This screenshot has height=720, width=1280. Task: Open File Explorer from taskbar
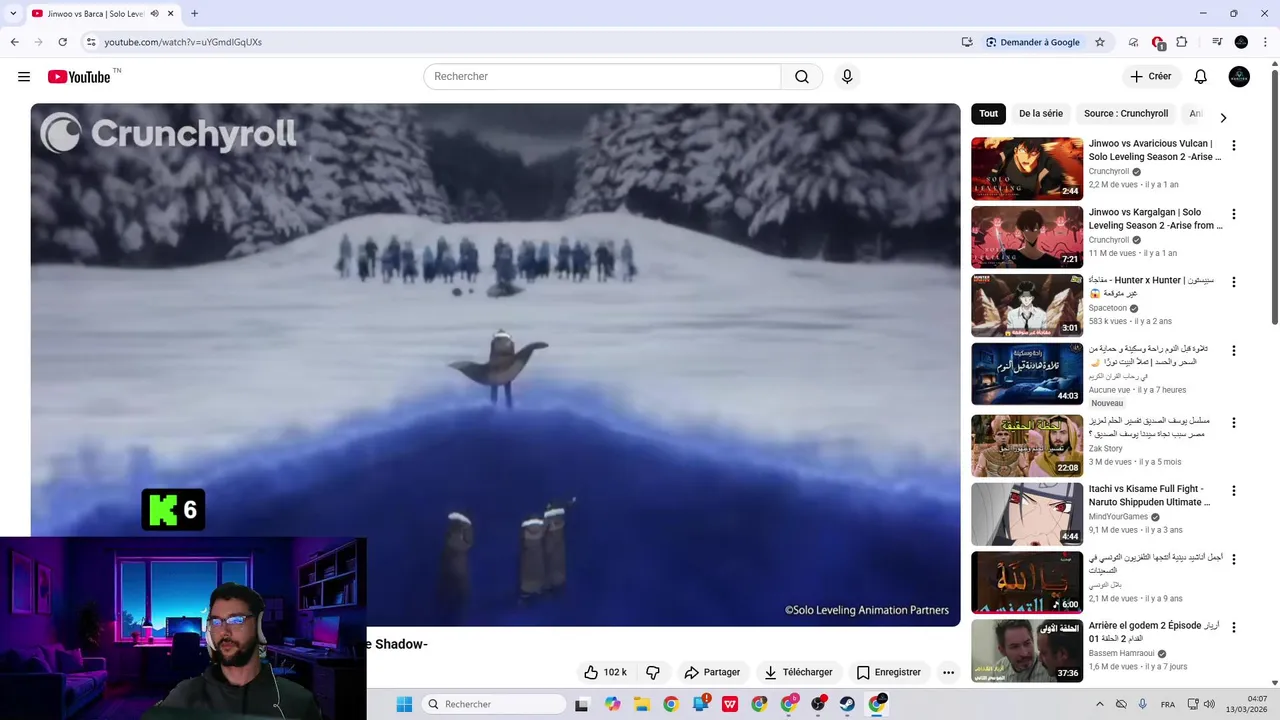coord(641,704)
